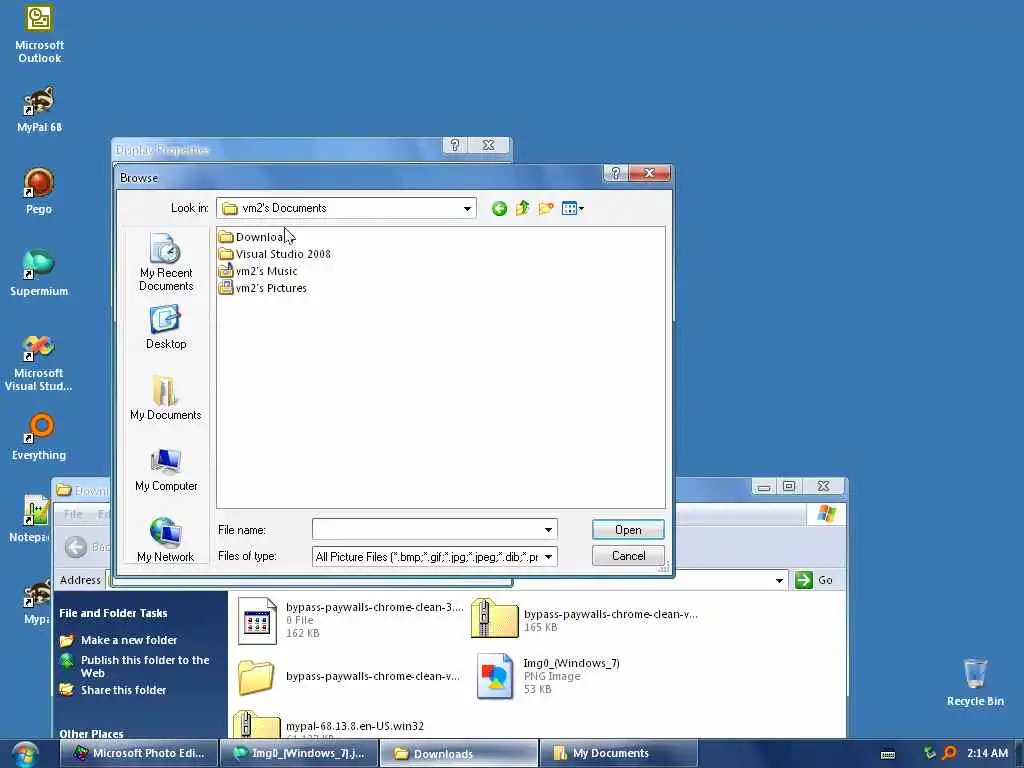Expand the File name dropdown arrow
This screenshot has height=768, width=1024.
click(x=549, y=530)
